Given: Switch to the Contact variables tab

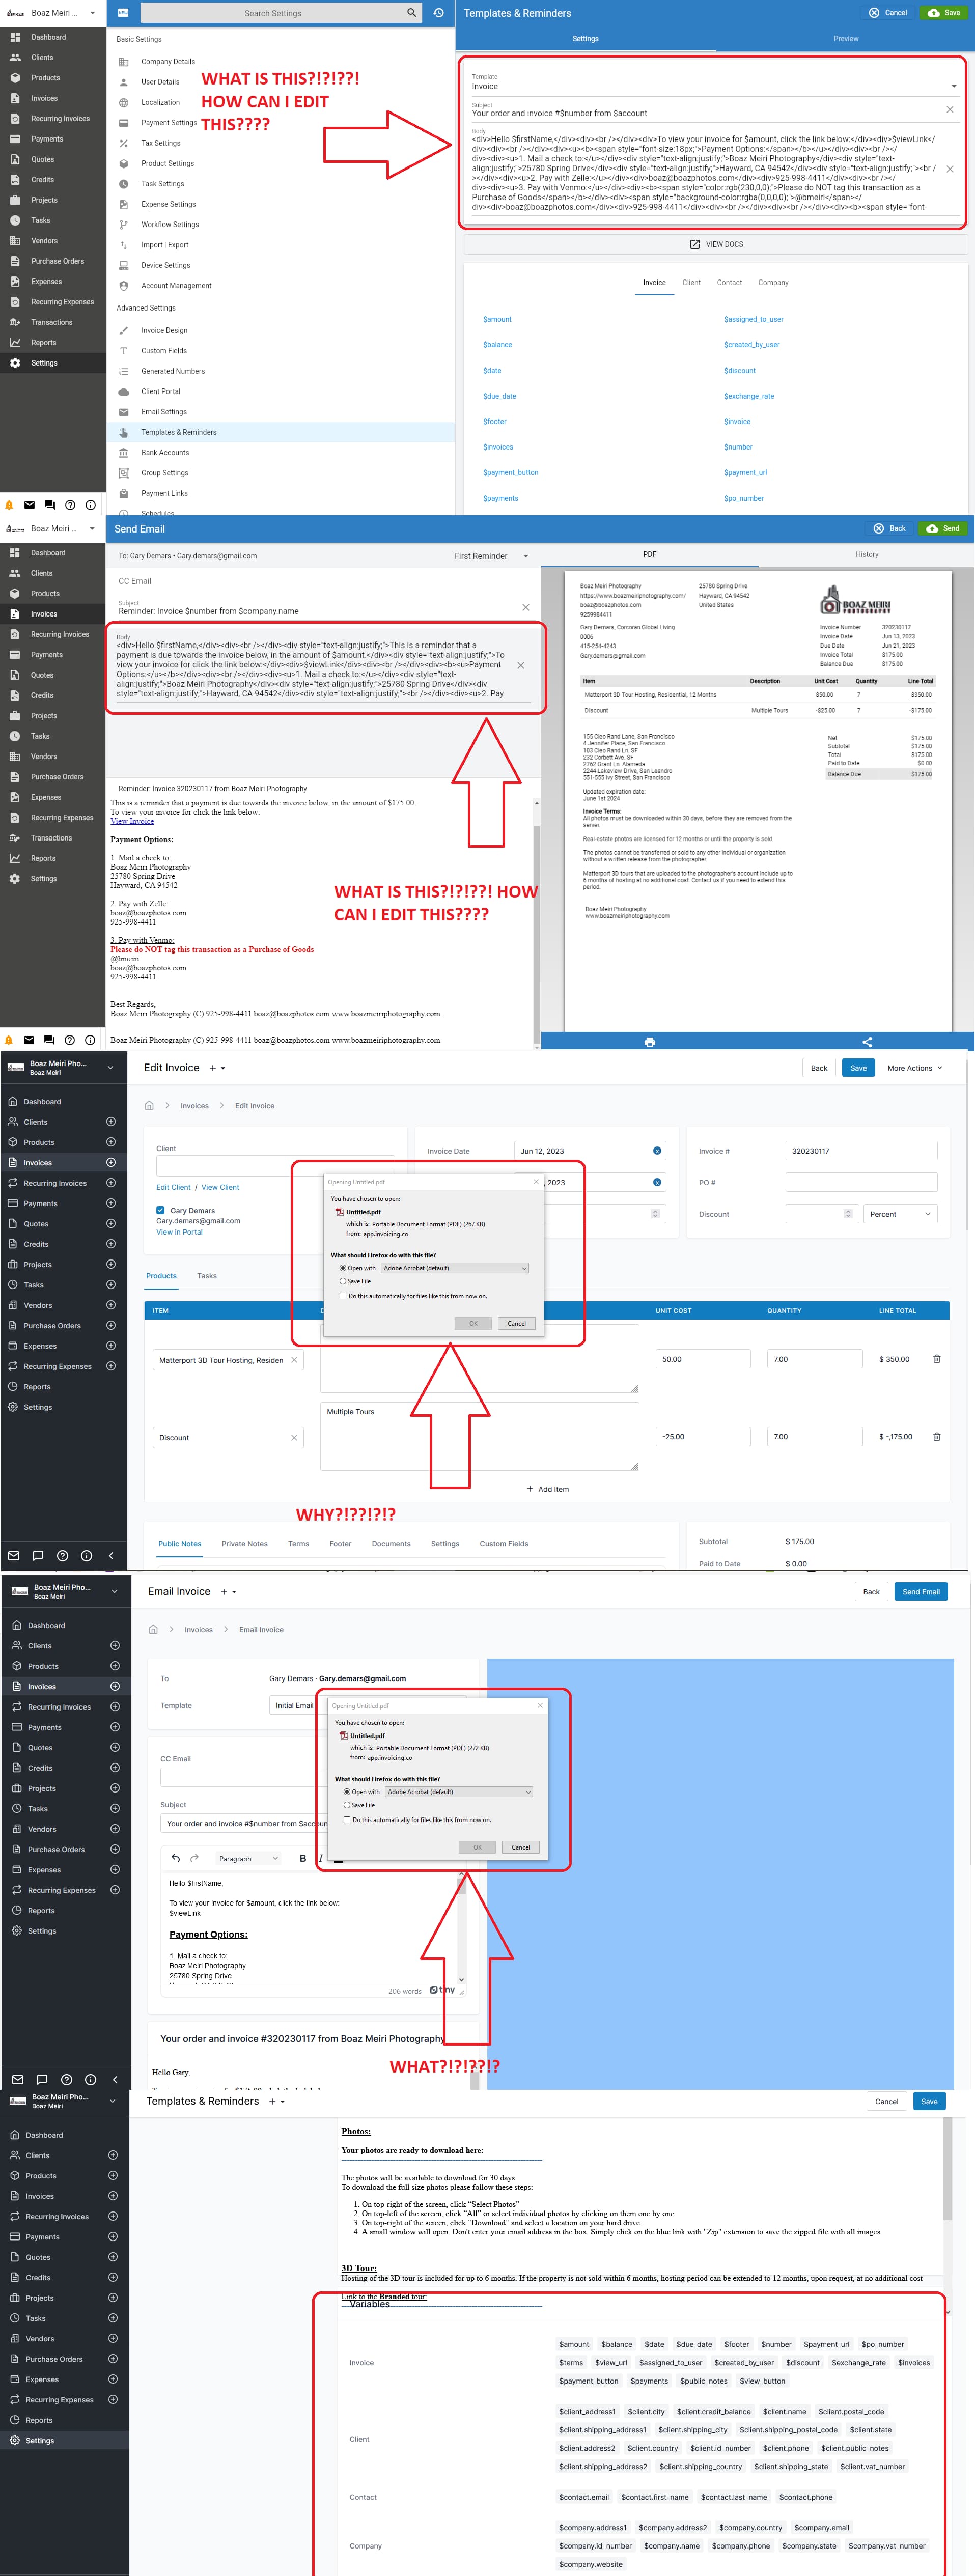Looking at the screenshot, I should [729, 283].
